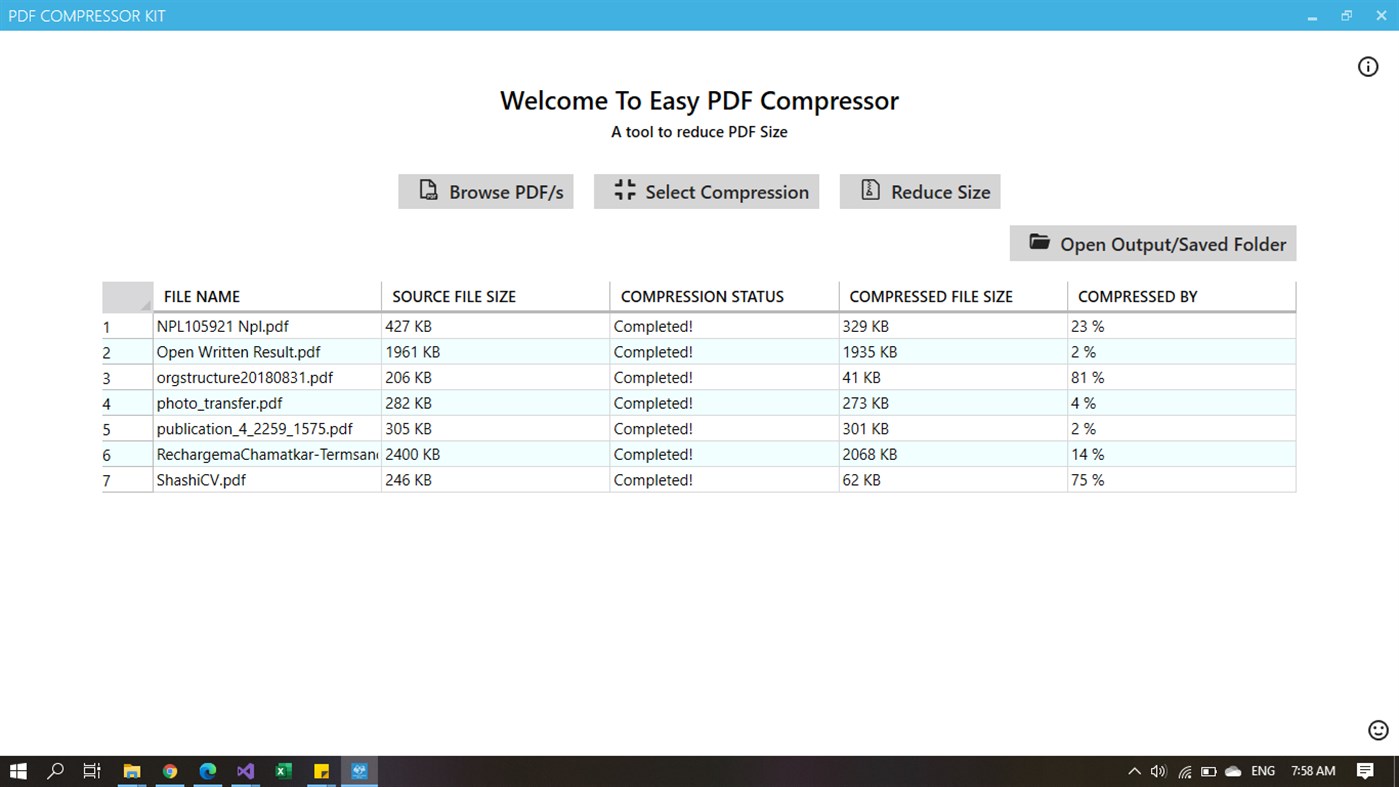Click the Browse PDF/s button
The height and width of the screenshot is (787, 1399).
486,191
